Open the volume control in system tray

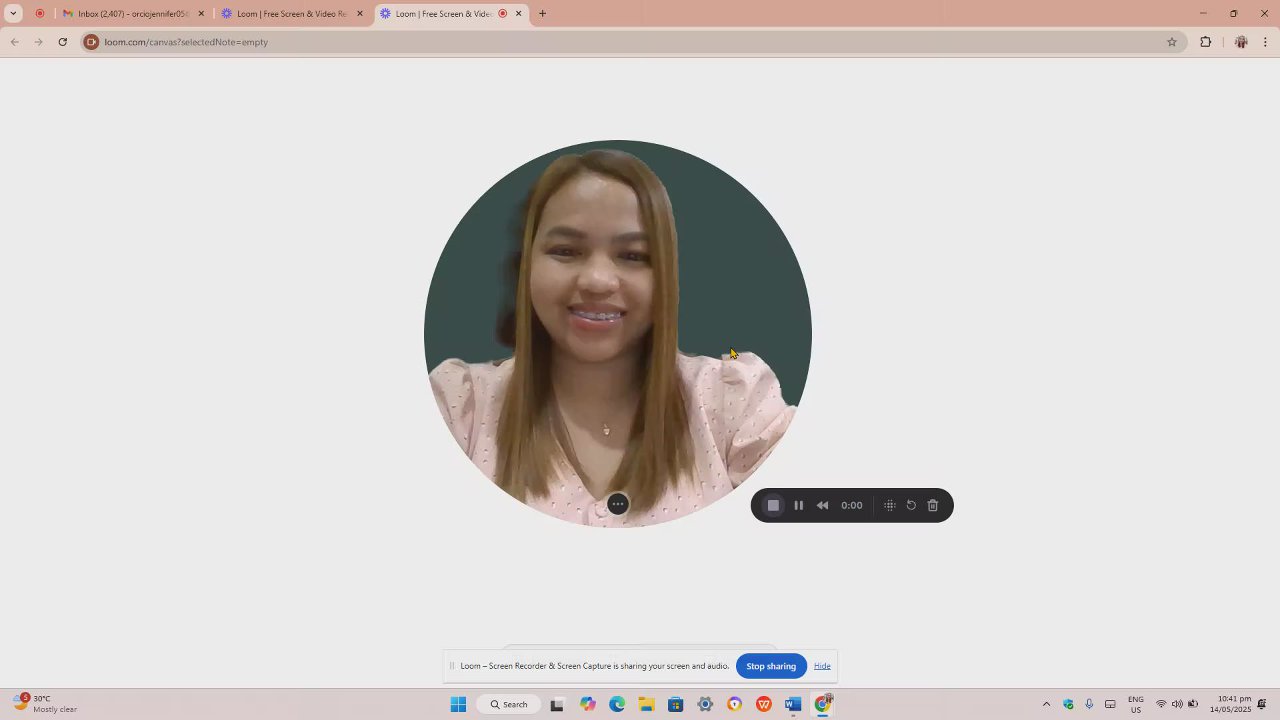point(1177,704)
